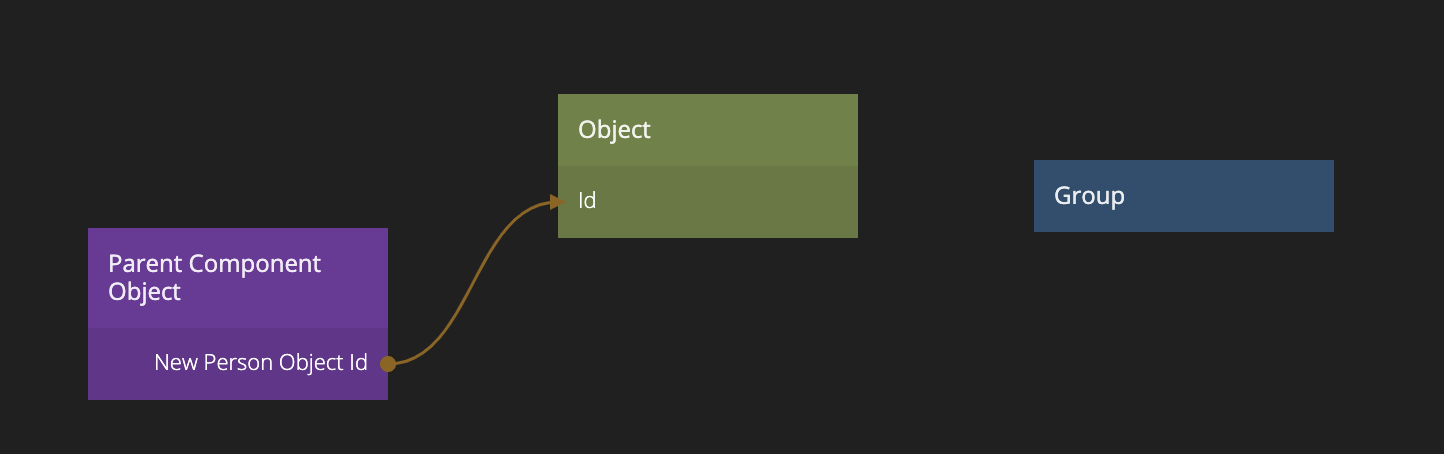Click the purple port row's left empty area
This screenshot has width=1444, height=454.
[x=118, y=364]
